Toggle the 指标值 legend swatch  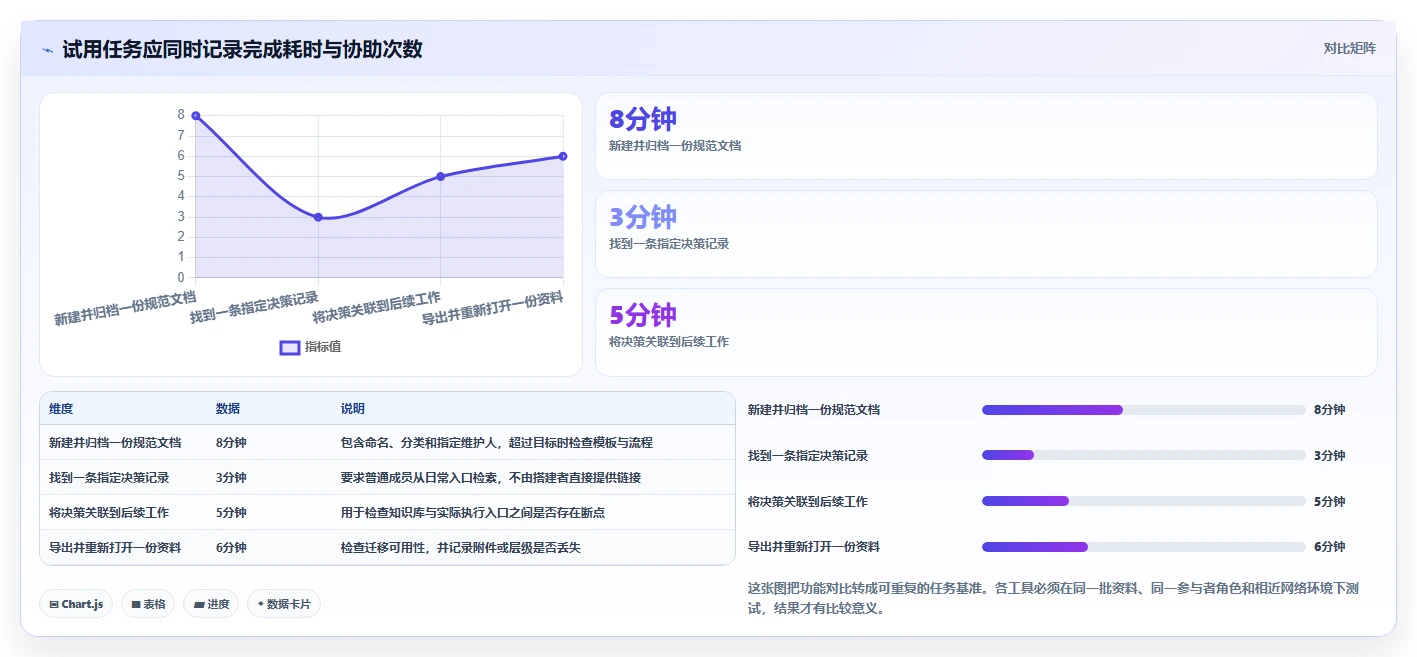coord(289,347)
